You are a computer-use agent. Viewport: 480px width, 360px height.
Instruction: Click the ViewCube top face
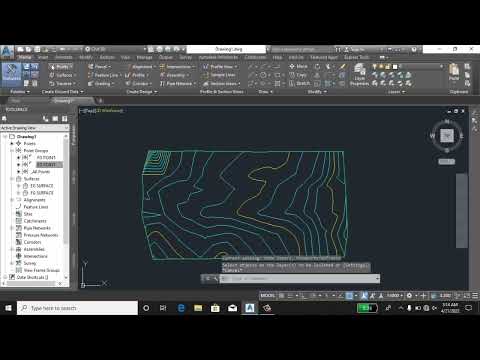click(447, 136)
